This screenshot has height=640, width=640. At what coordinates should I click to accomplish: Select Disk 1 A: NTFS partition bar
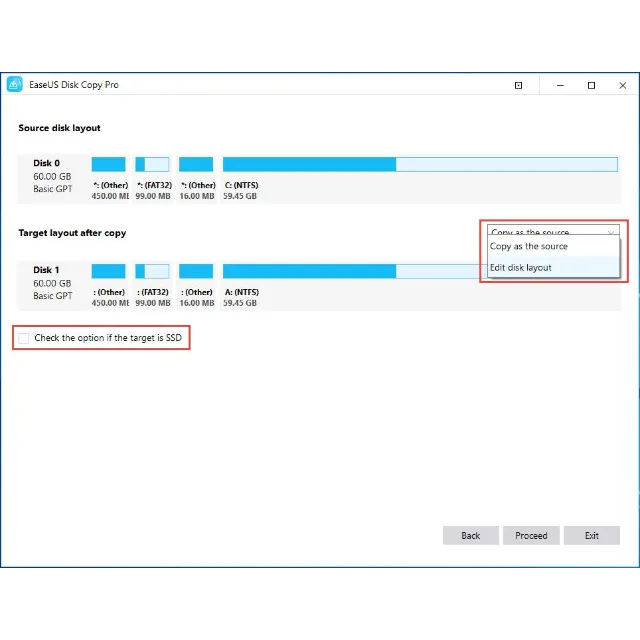tap(350, 271)
